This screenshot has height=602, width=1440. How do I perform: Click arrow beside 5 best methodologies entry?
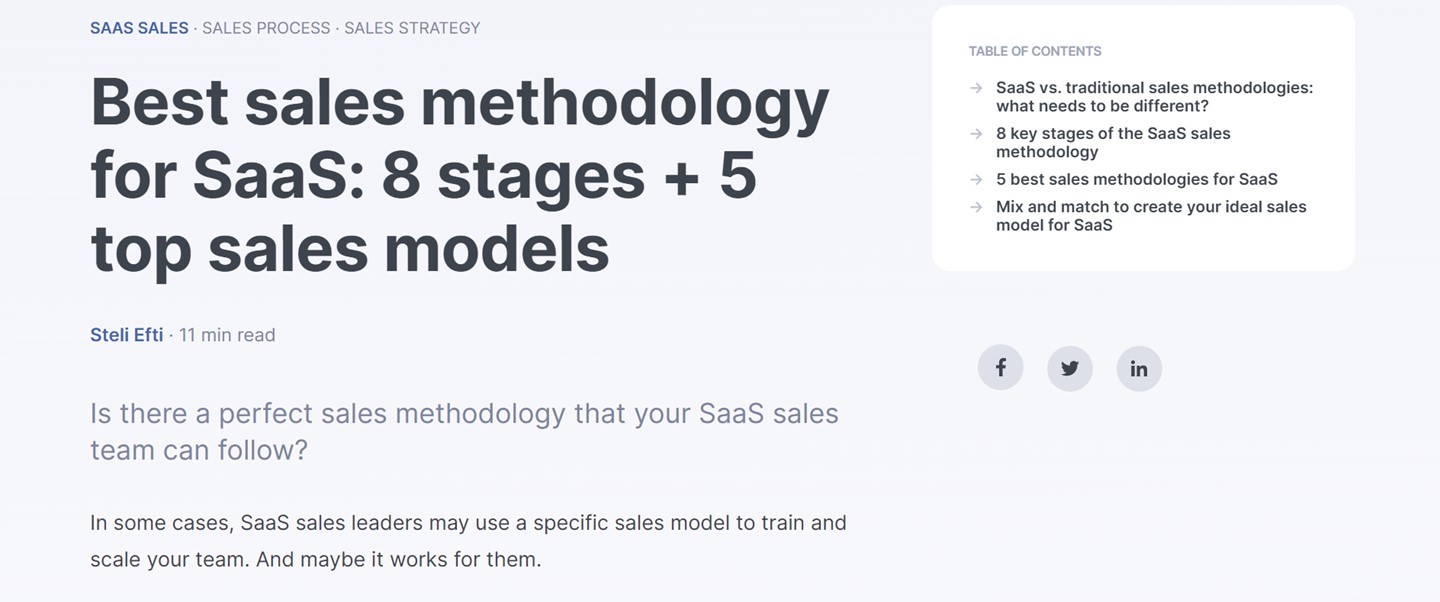976,180
